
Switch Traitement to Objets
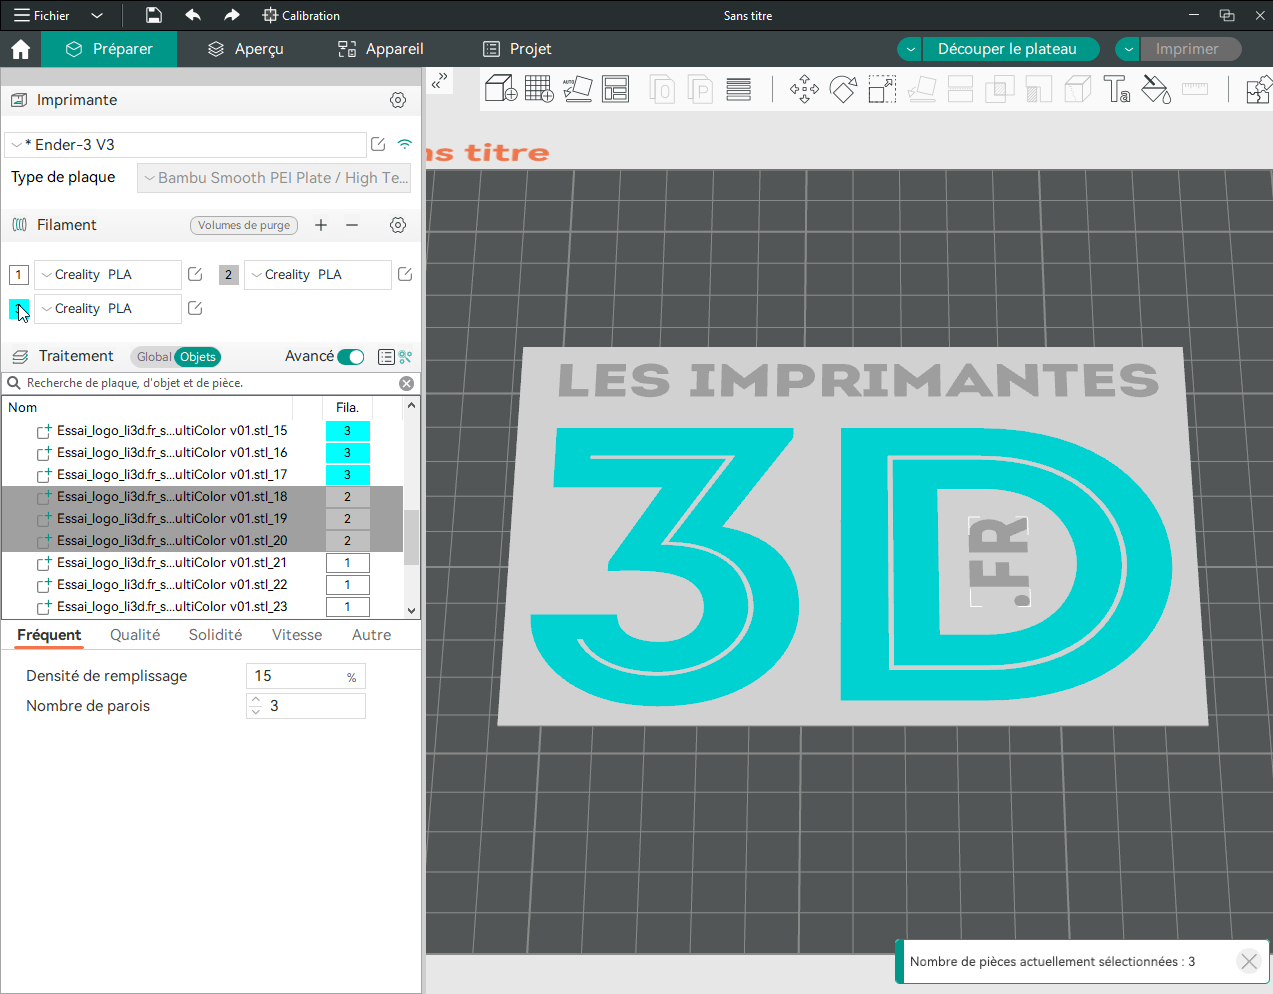pos(198,357)
